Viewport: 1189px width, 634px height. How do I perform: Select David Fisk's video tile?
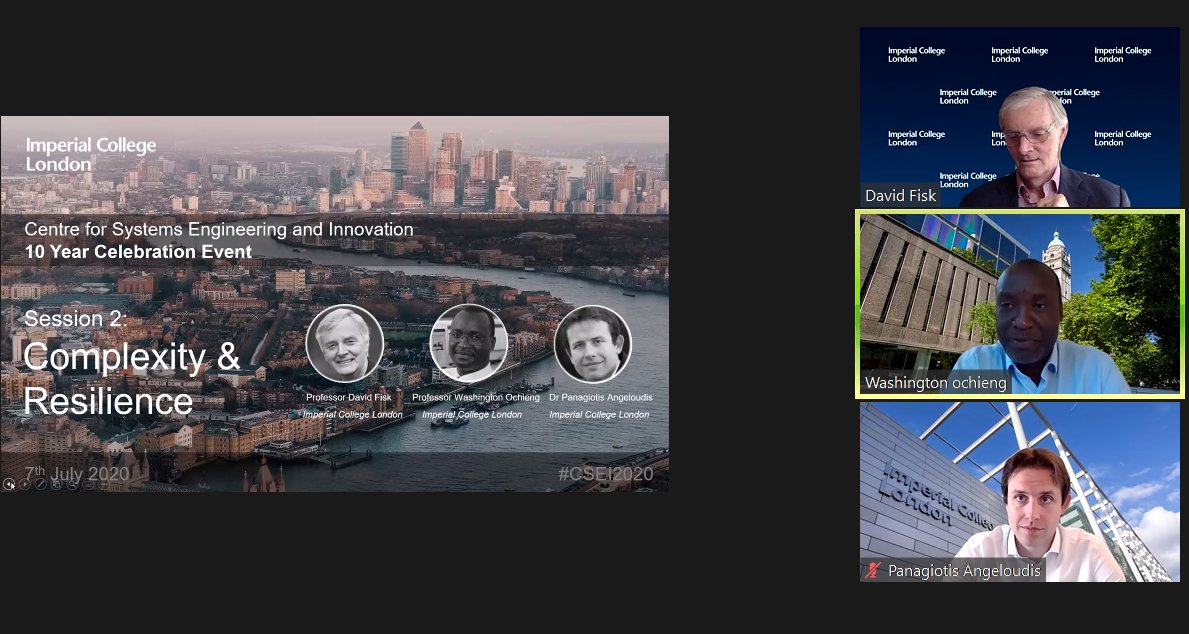pyautogui.click(x=1020, y=117)
